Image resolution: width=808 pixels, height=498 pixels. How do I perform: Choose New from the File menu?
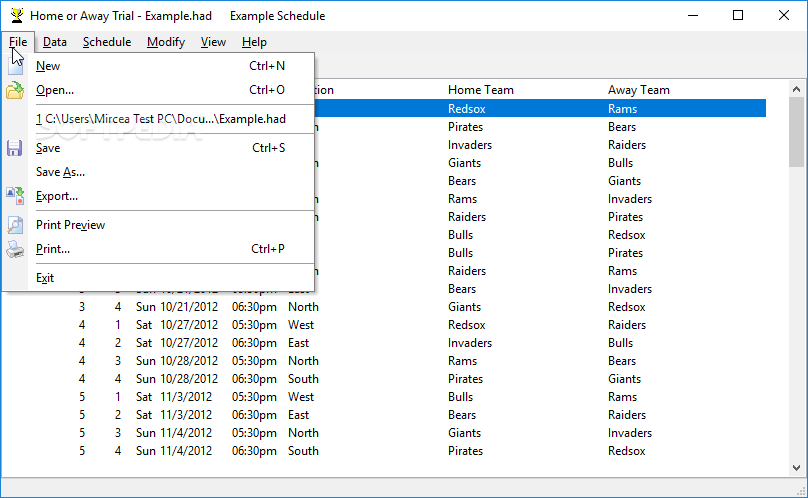158,66
